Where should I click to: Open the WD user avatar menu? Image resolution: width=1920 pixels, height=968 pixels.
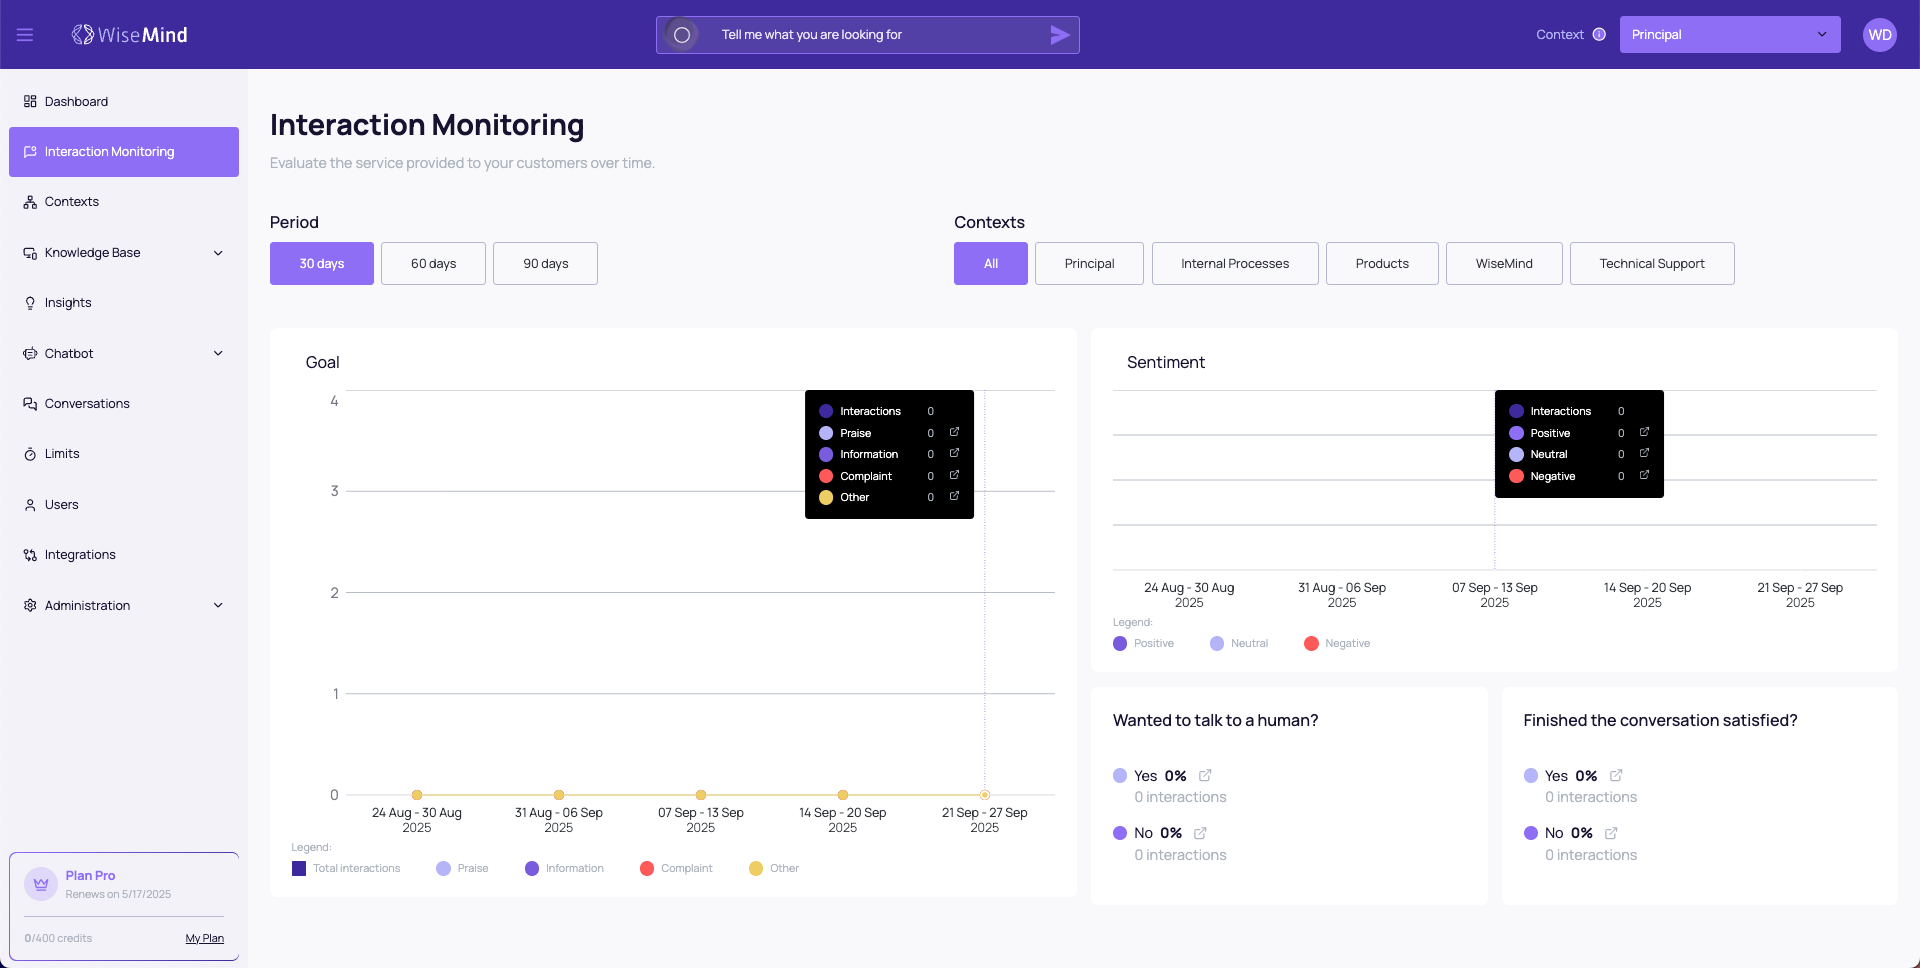click(x=1879, y=35)
